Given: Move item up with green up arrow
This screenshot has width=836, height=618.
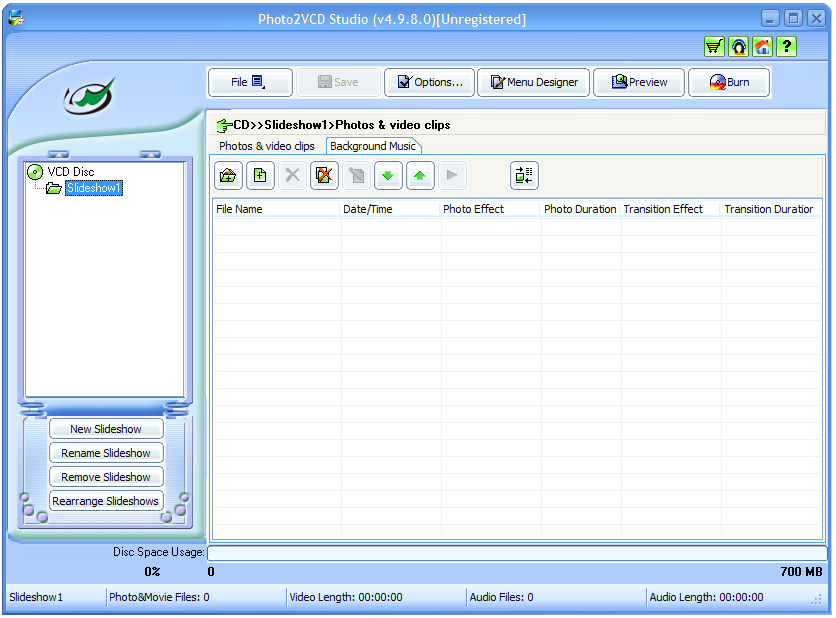Looking at the screenshot, I should click(420, 176).
